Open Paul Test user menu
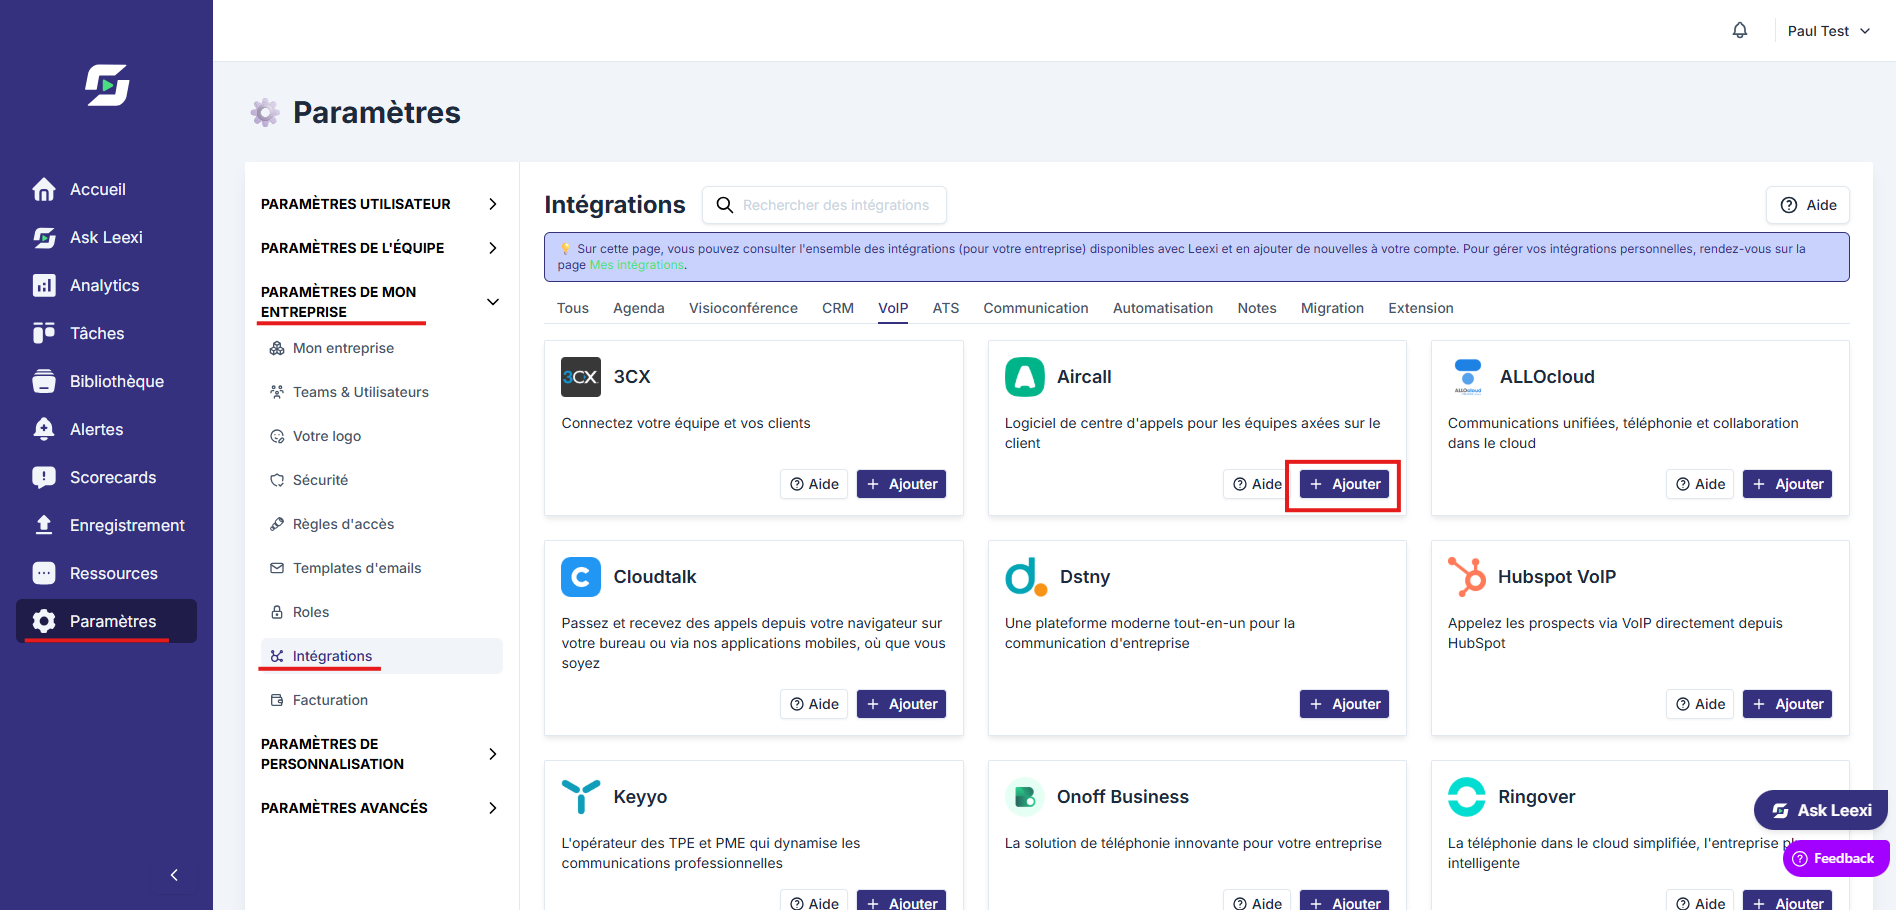 1828,31
